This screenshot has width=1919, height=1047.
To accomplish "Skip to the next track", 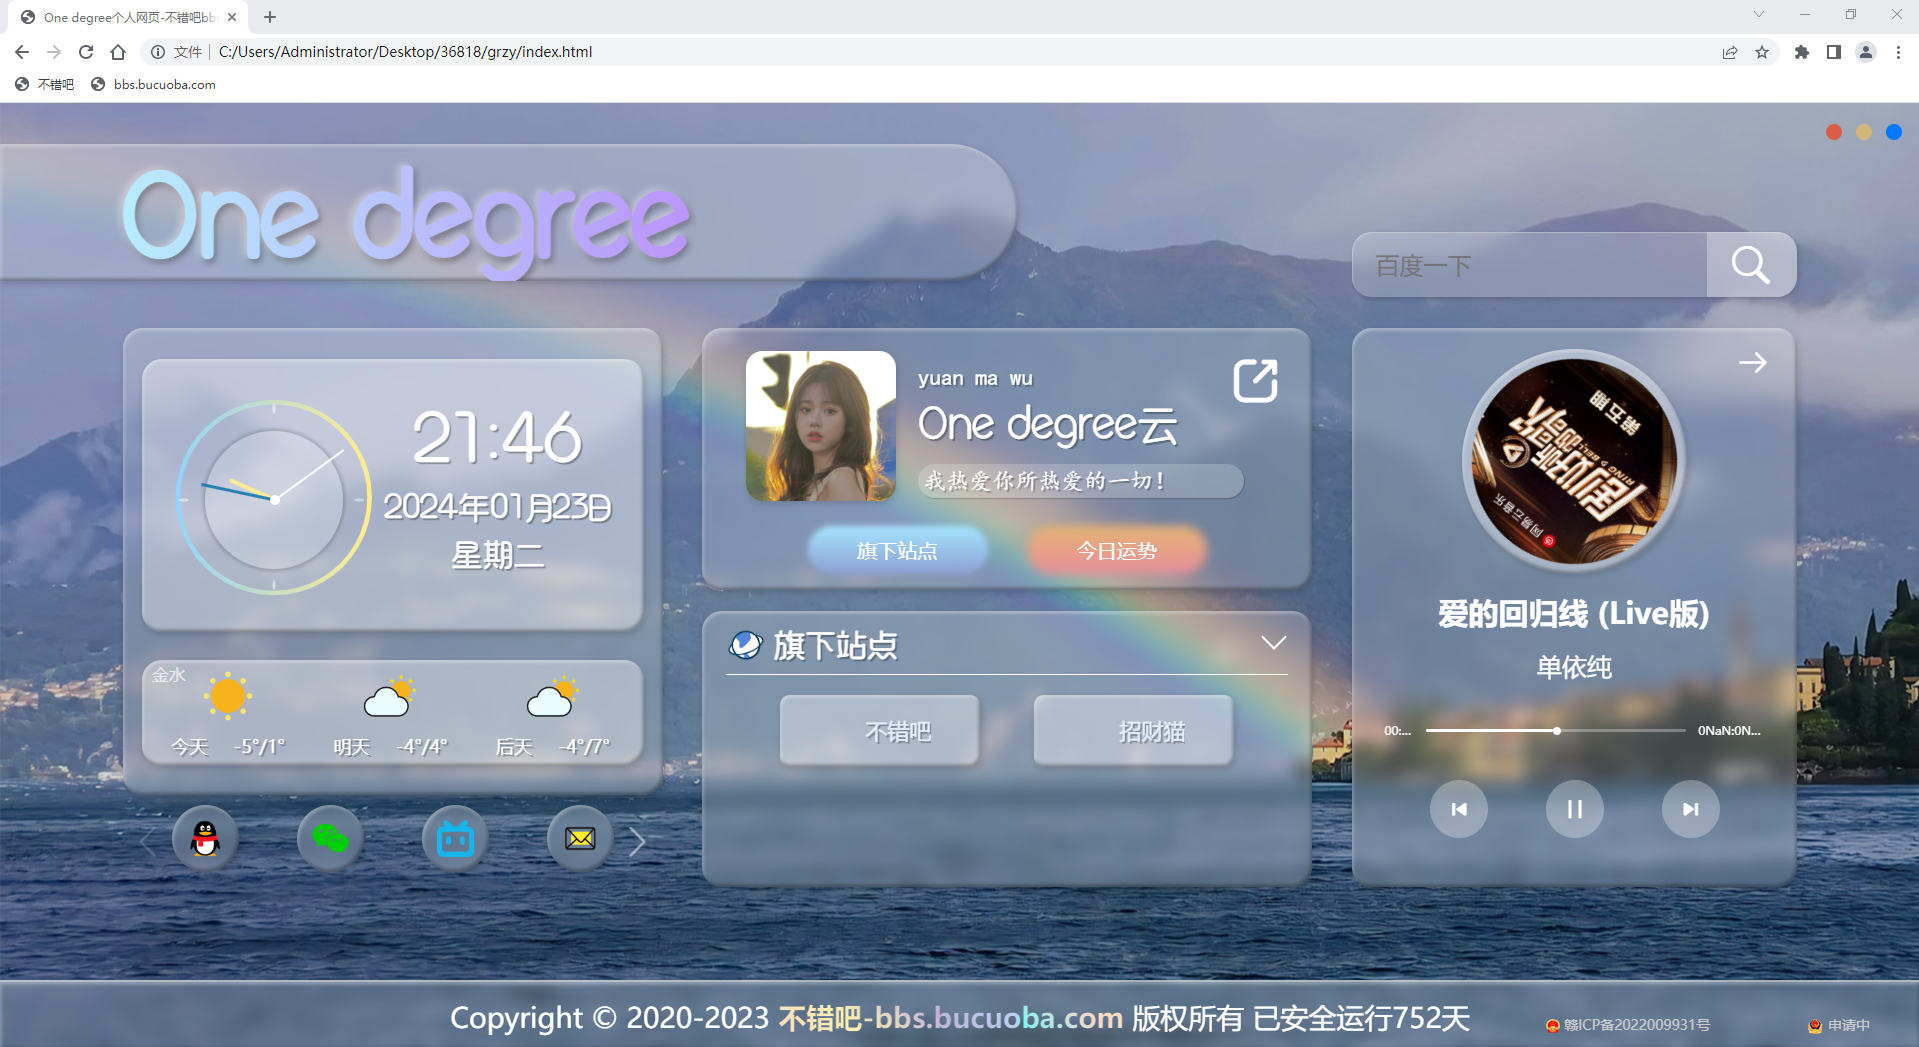I will [x=1690, y=809].
